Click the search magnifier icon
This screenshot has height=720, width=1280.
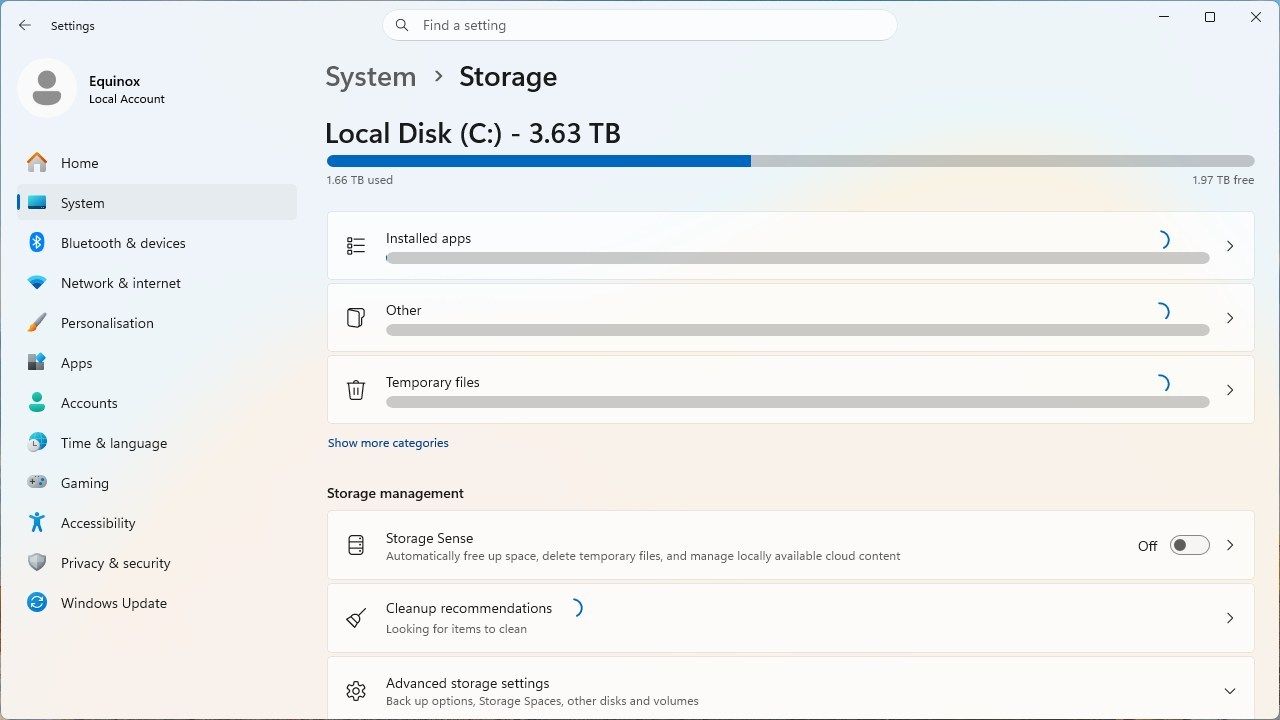coord(402,25)
